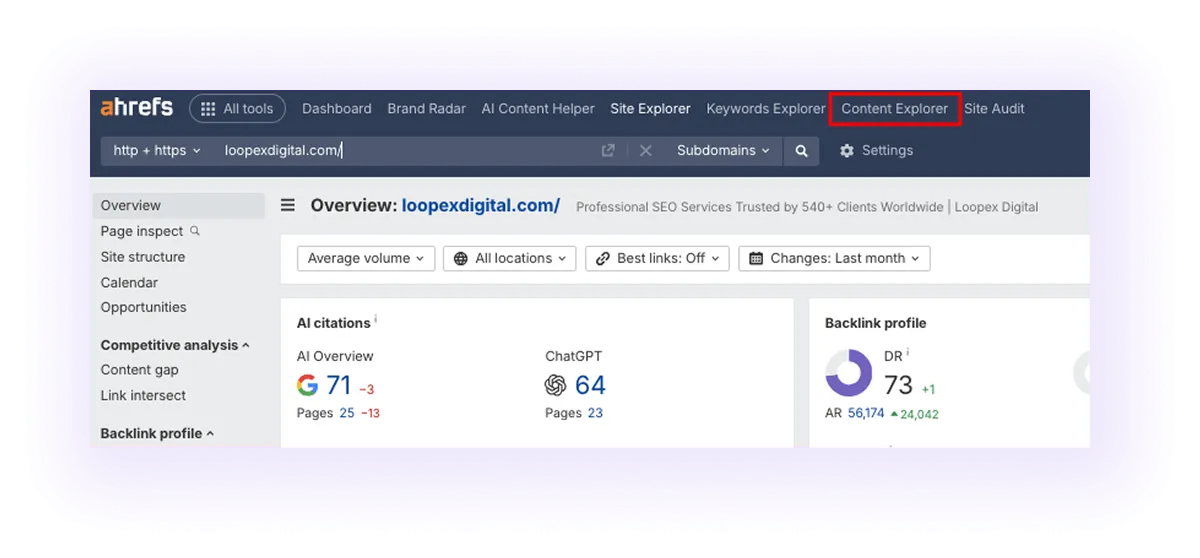Click the search magnifier button
The height and width of the screenshot is (558, 1200).
[x=801, y=151]
